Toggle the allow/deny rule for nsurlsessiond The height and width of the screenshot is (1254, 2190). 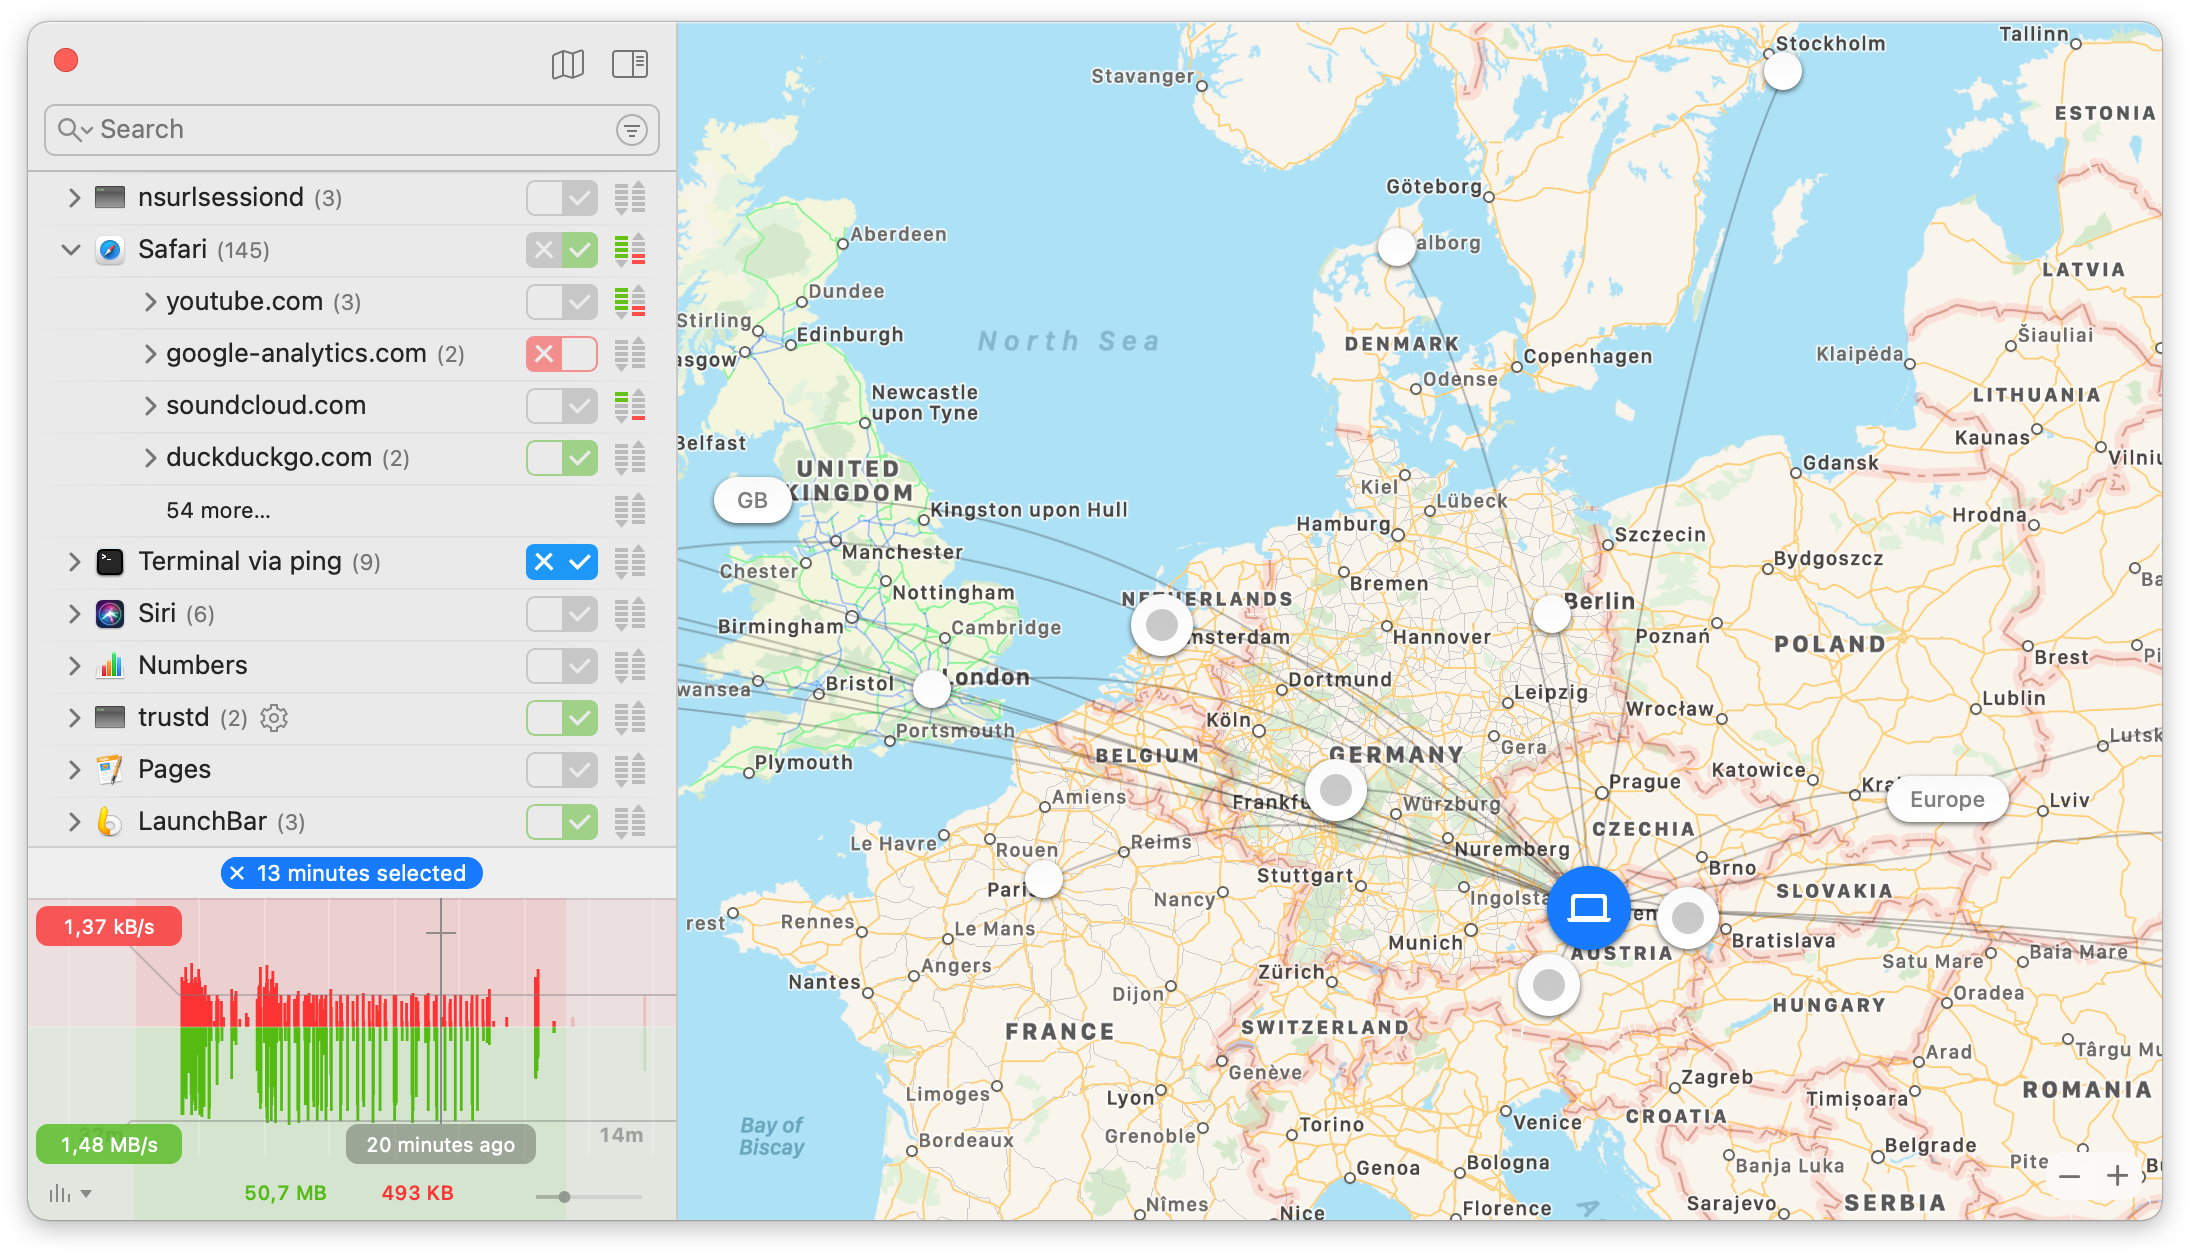pos(562,198)
